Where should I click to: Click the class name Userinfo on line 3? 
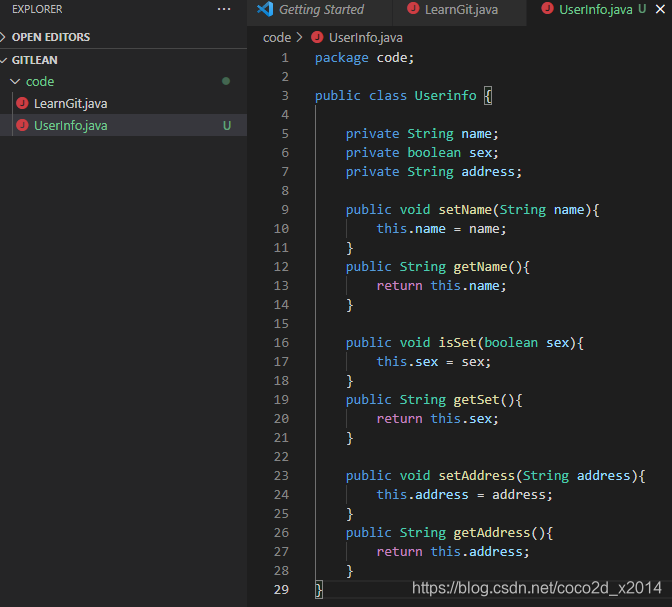coord(445,96)
